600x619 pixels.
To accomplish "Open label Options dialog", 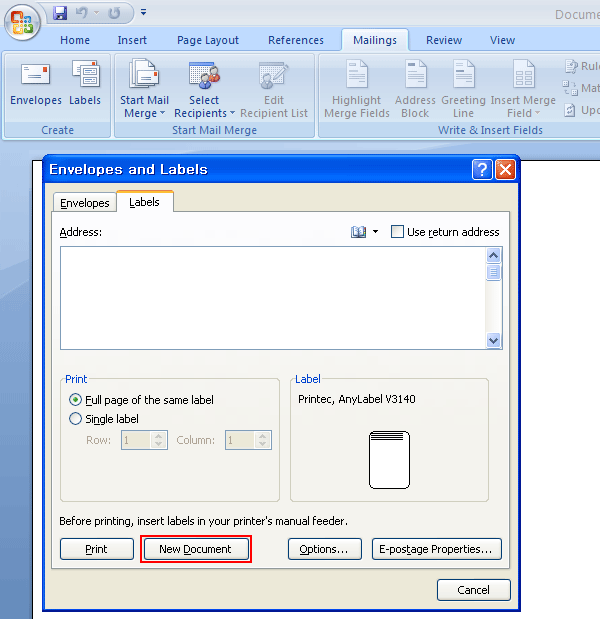I will point(324,549).
